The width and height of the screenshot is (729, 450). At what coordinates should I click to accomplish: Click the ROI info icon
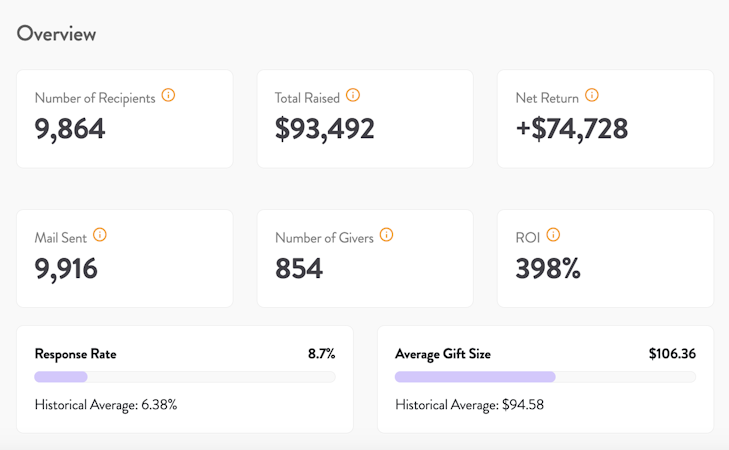pos(553,236)
